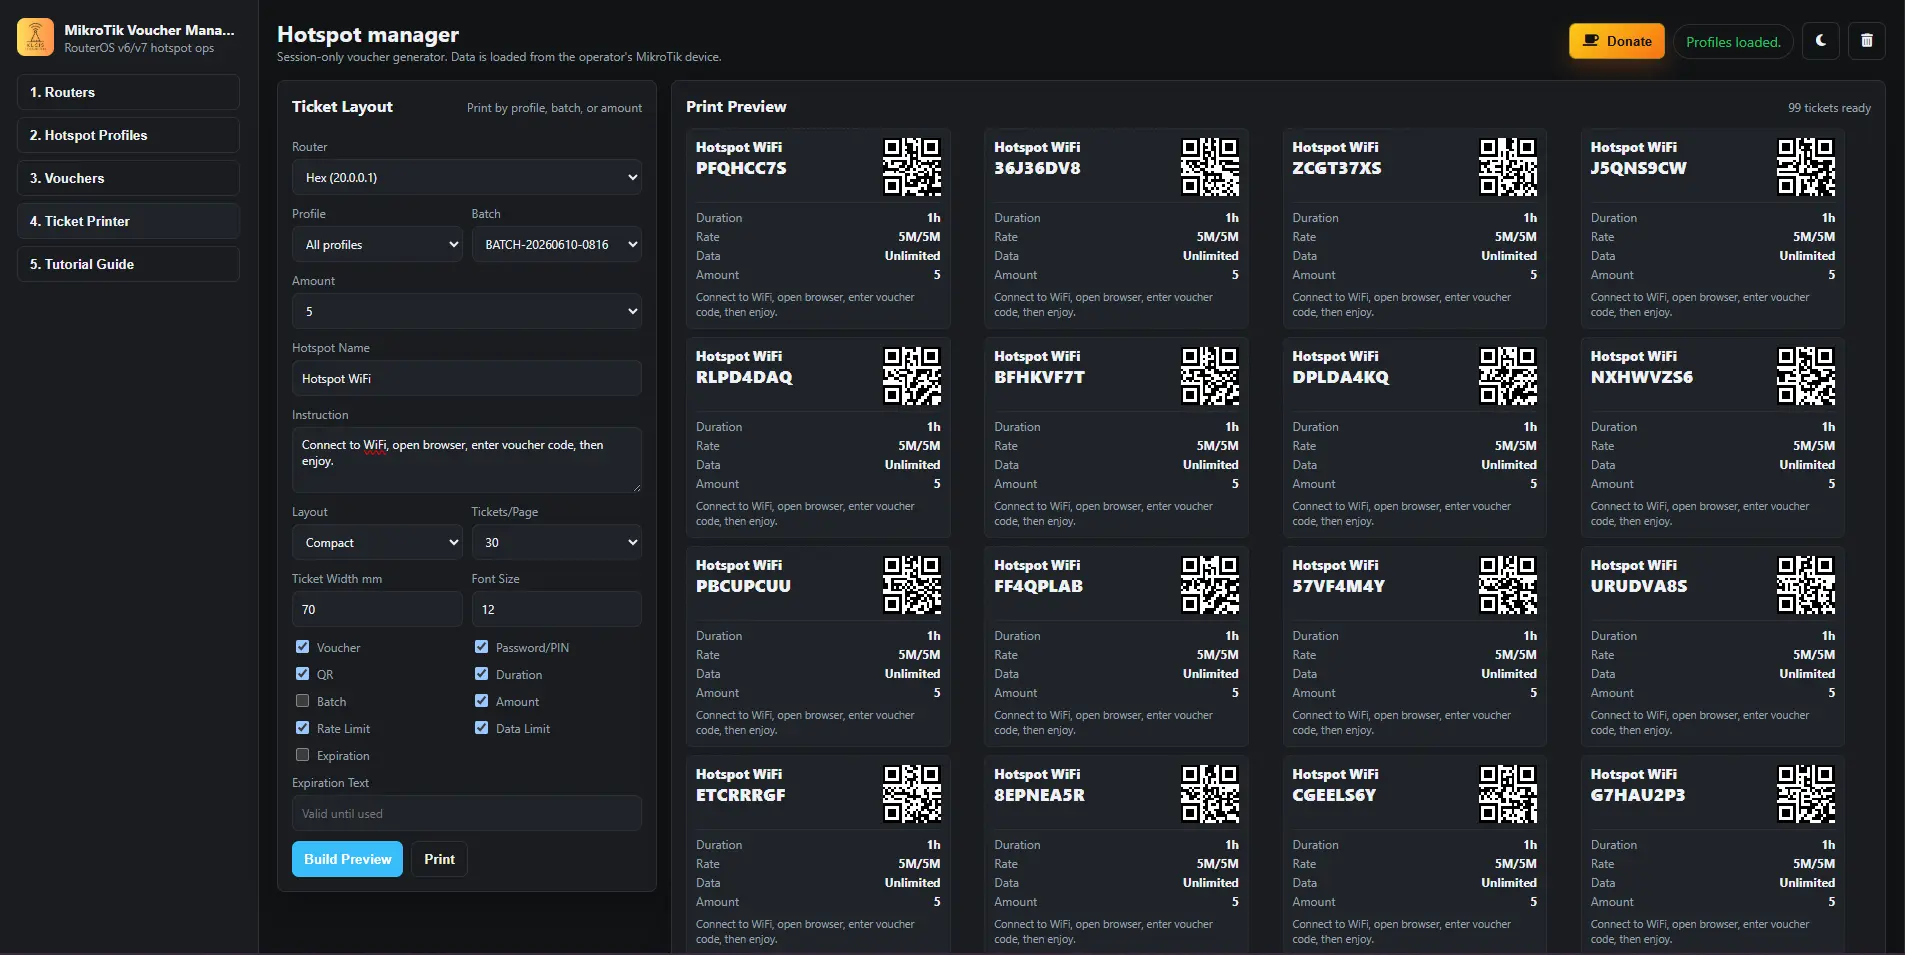Toggle dark mode with the moon icon

1821,41
